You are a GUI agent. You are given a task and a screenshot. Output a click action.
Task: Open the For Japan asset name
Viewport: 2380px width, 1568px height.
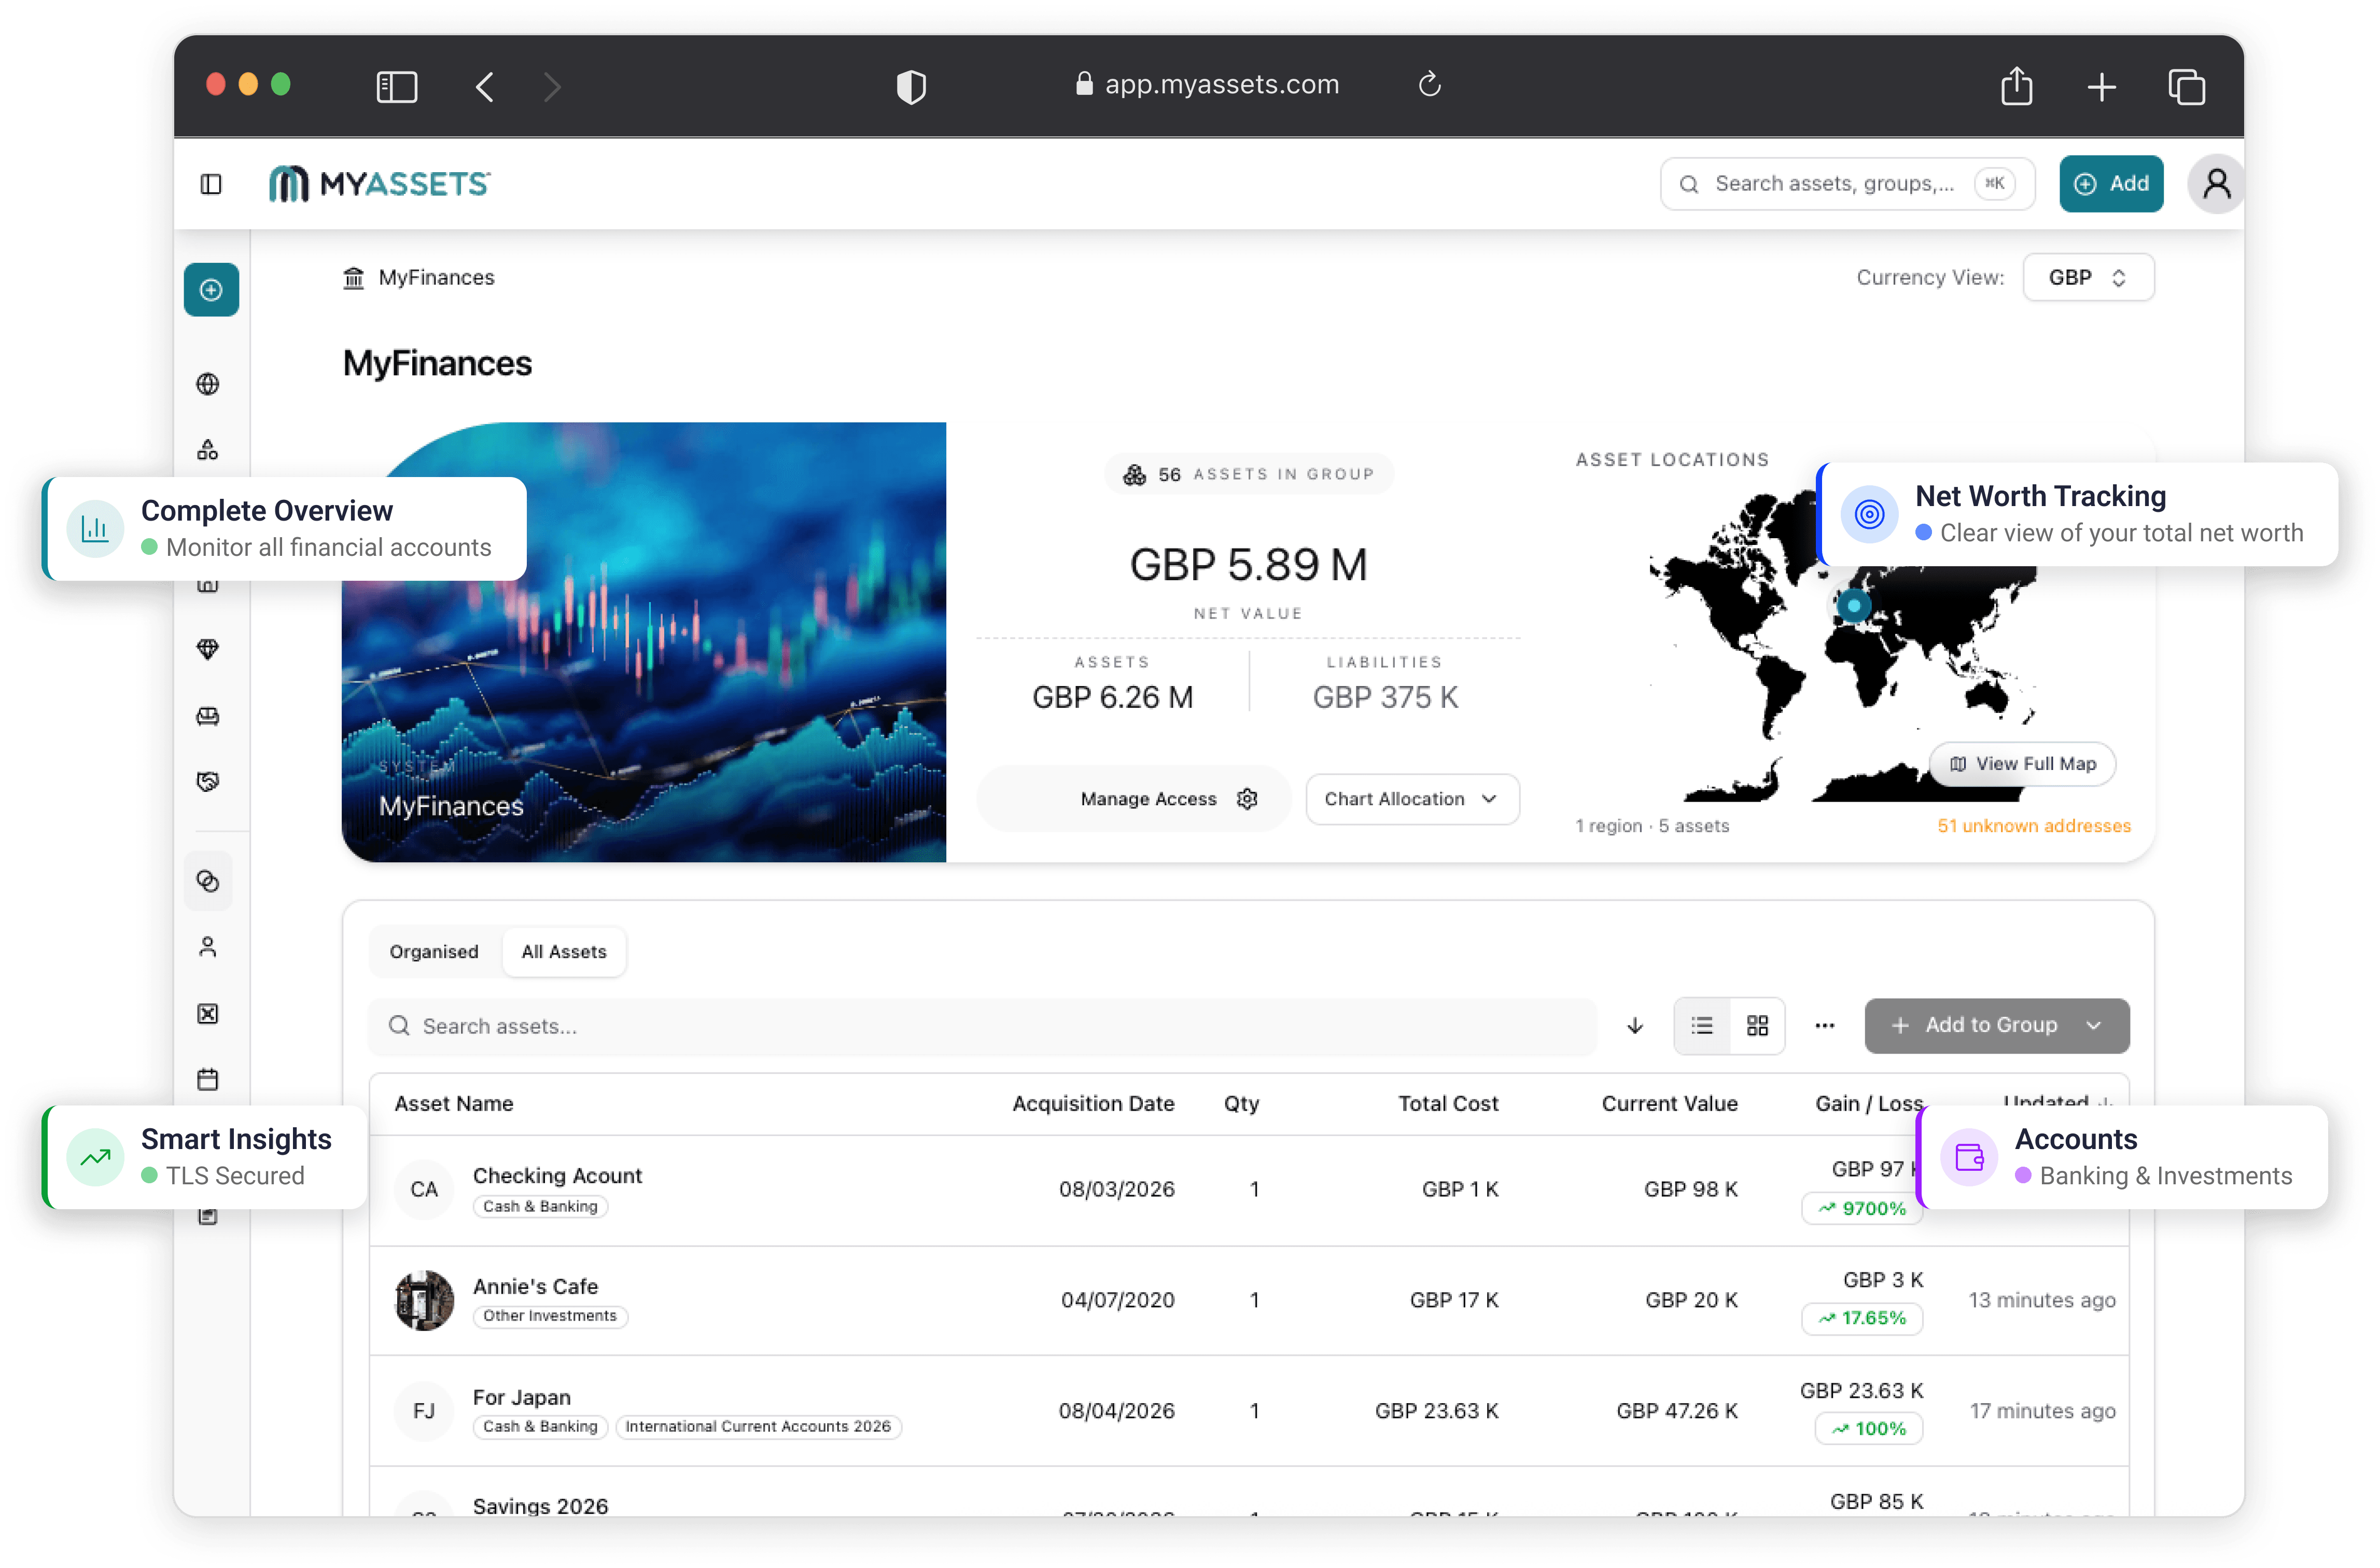click(522, 1398)
